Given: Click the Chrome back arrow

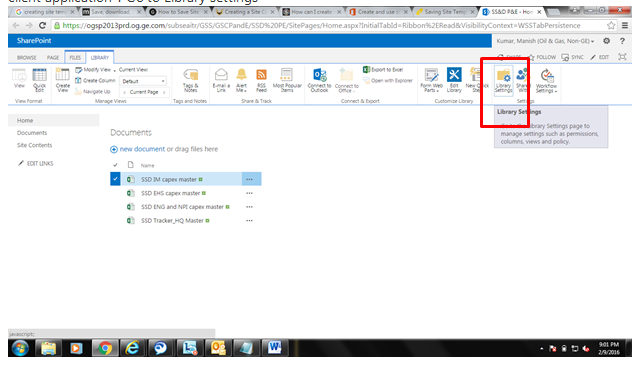Looking at the screenshot, I should click(x=16, y=25).
